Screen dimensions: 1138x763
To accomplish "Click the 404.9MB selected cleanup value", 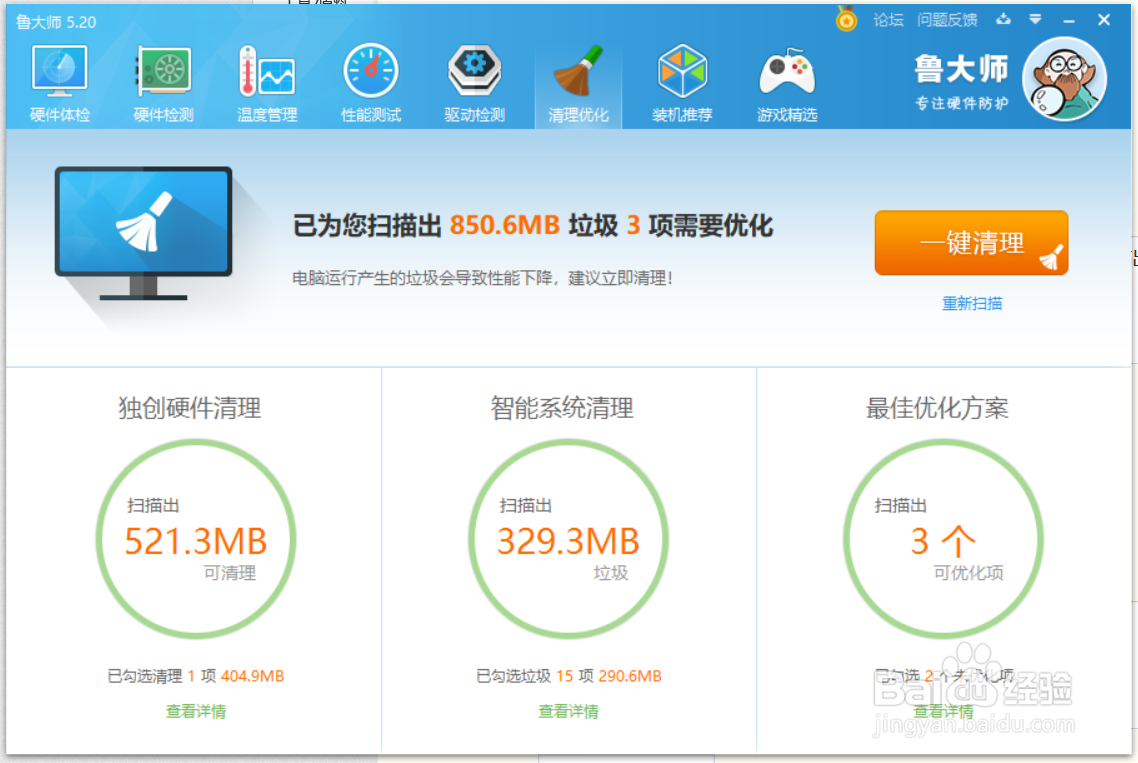I will [252, 676].
